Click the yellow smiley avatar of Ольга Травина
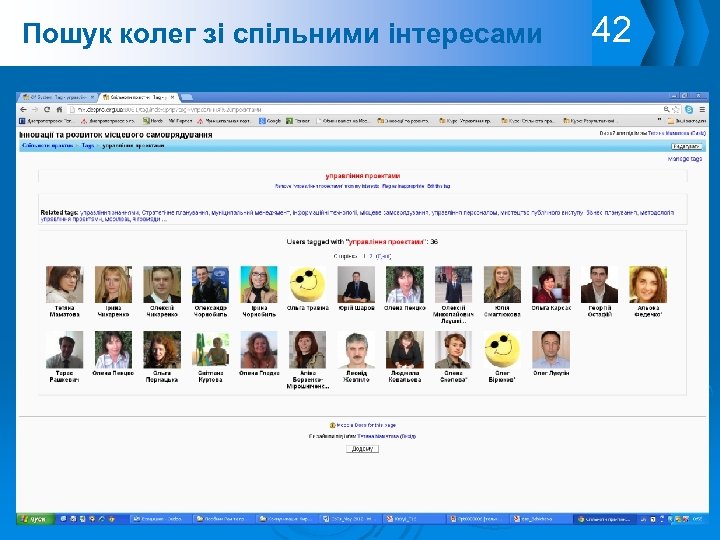The image size is (720, 540). 307,285
